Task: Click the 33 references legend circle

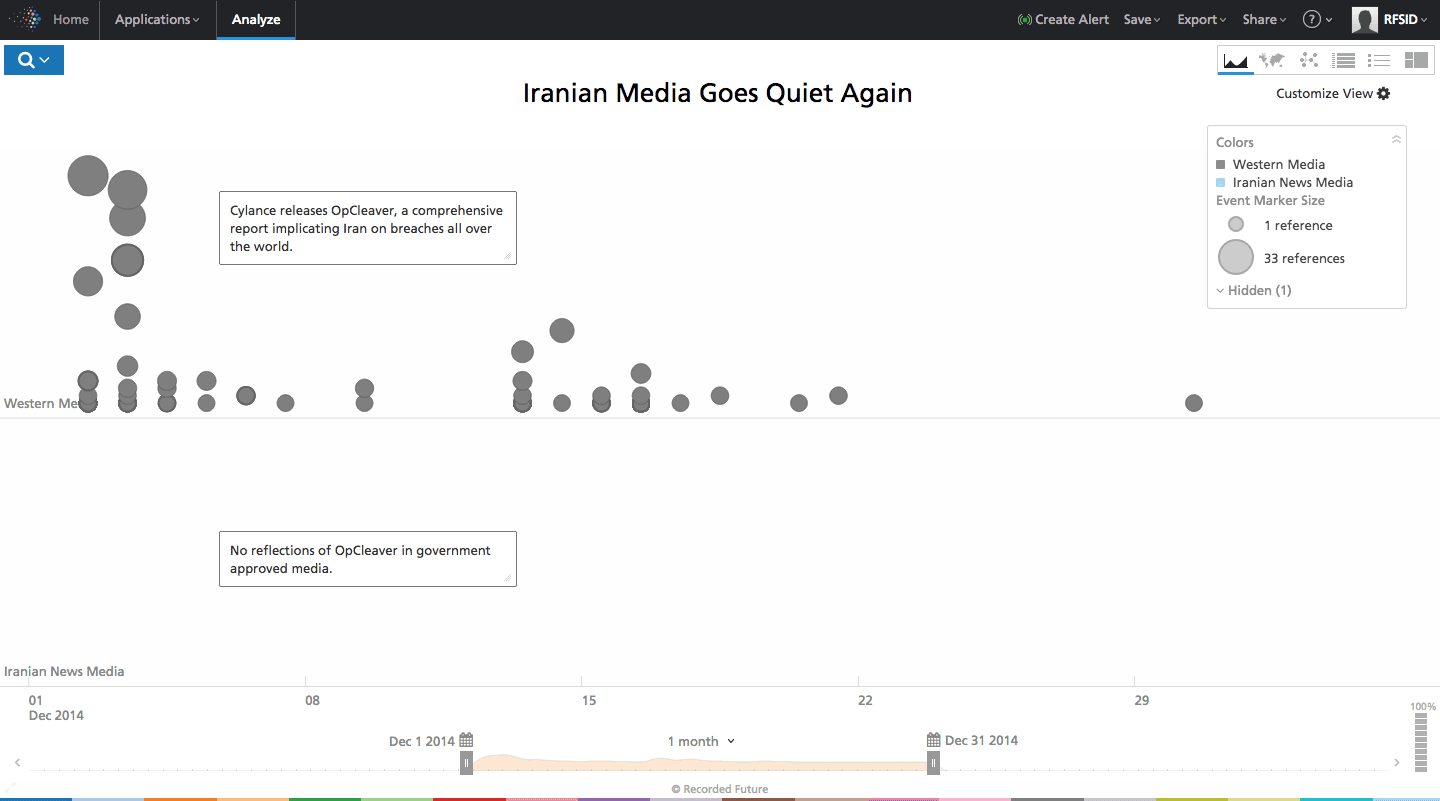Action: point(1236,257)
